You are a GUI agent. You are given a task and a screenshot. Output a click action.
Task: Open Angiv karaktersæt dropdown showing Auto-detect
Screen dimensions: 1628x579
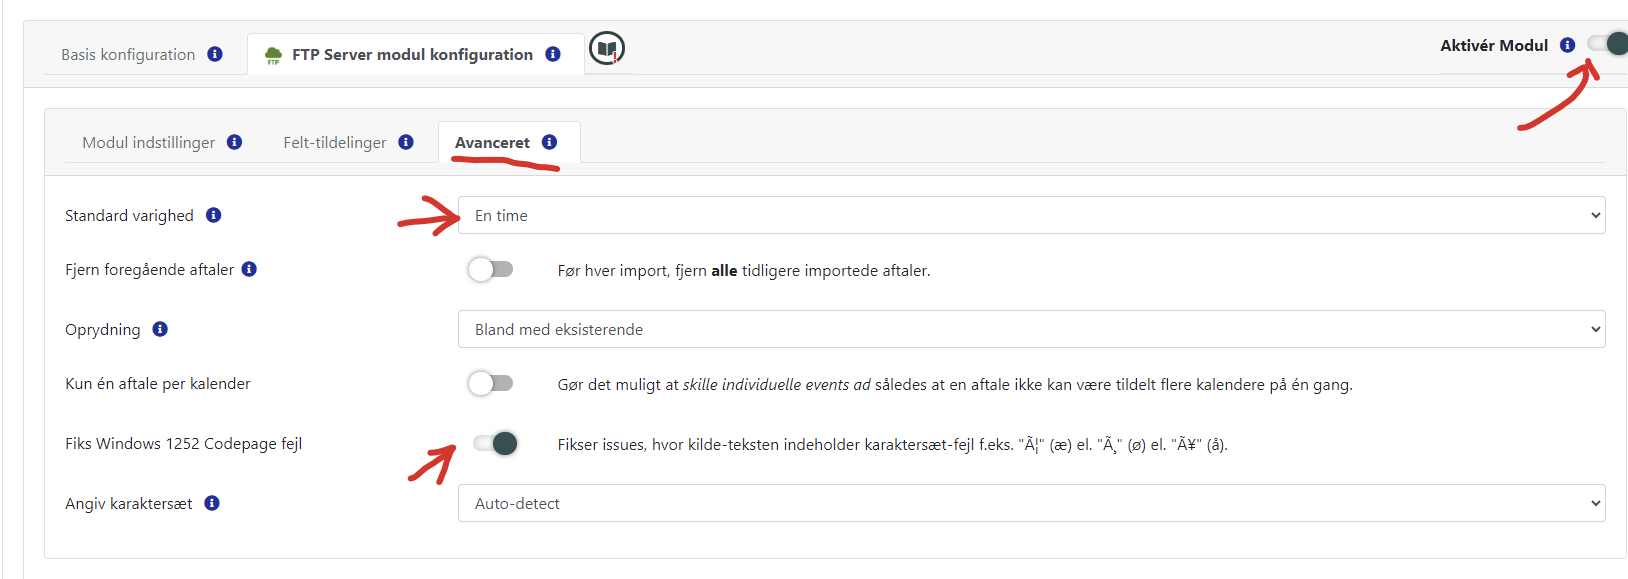click(x=1032, y=503)
